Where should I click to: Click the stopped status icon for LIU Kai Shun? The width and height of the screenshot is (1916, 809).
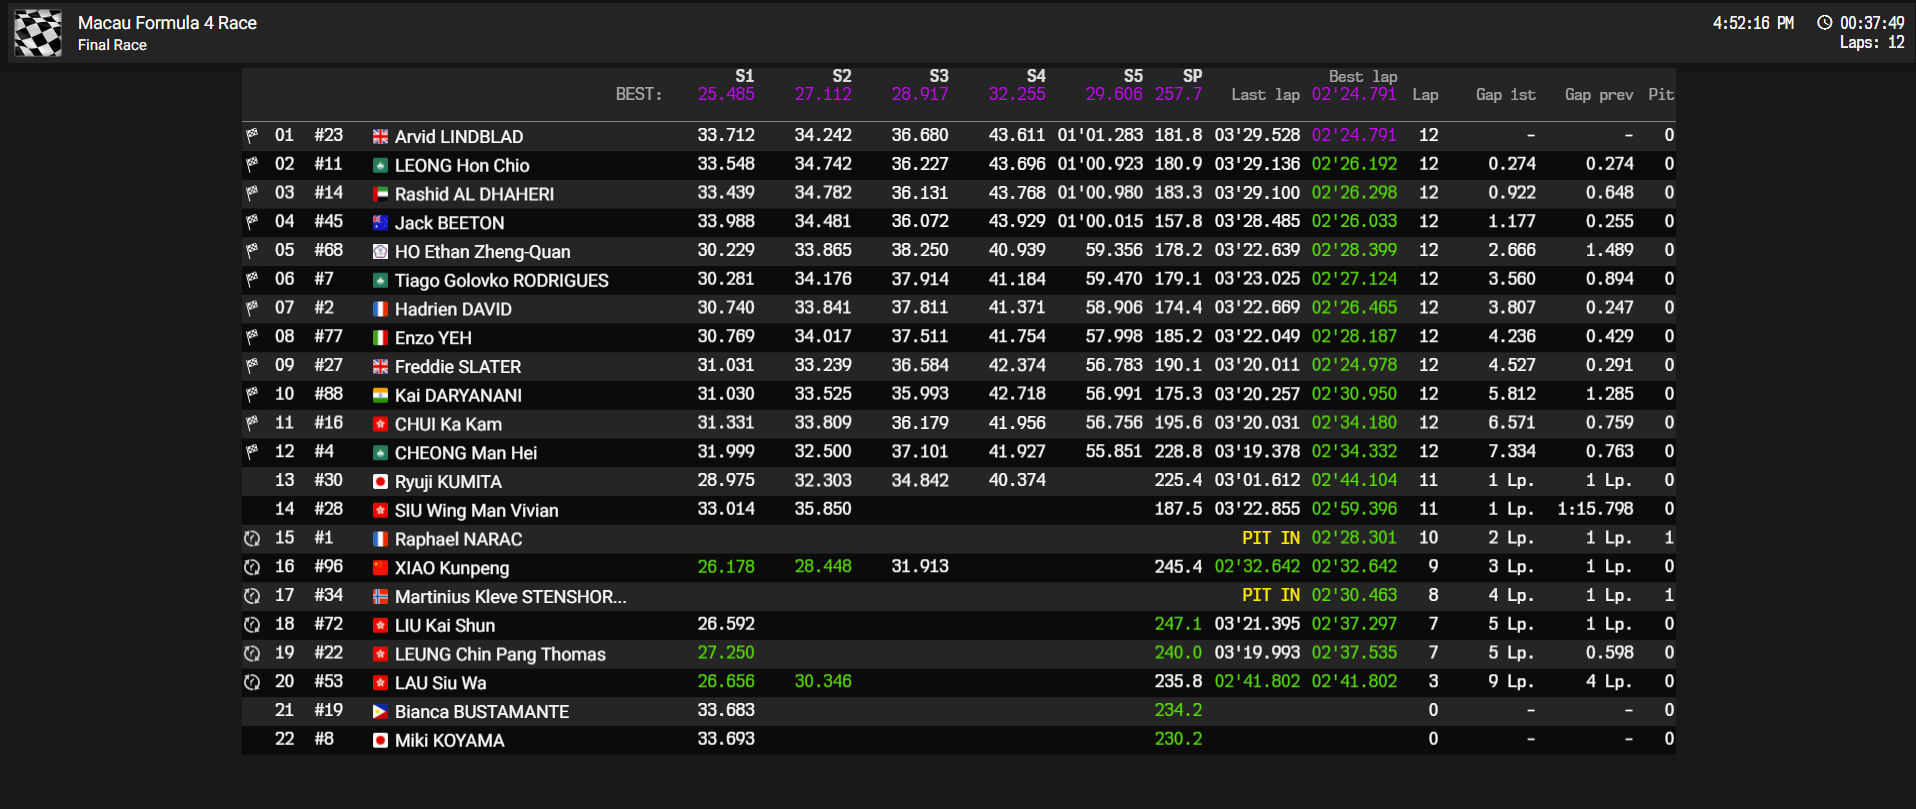click(x=252, y=625)
